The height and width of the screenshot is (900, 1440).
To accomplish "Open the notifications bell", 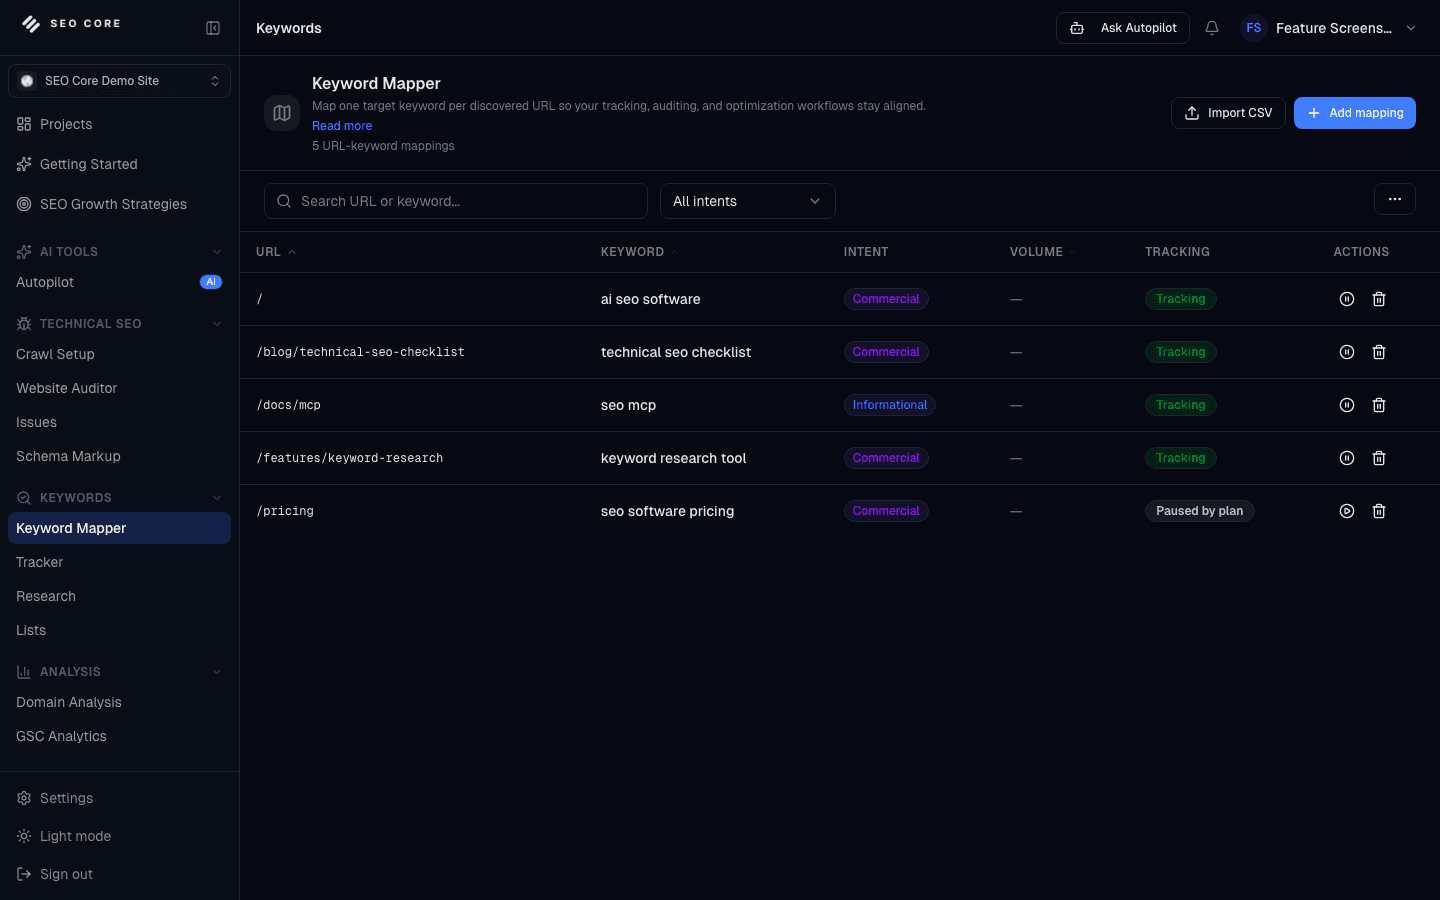I will pos(1212,28).
